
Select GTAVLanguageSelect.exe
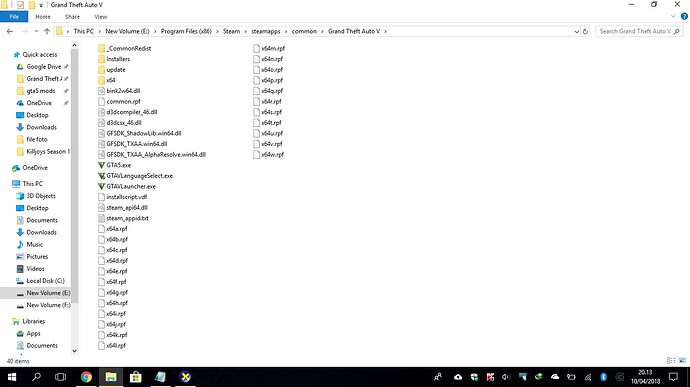tap(135, 176)
